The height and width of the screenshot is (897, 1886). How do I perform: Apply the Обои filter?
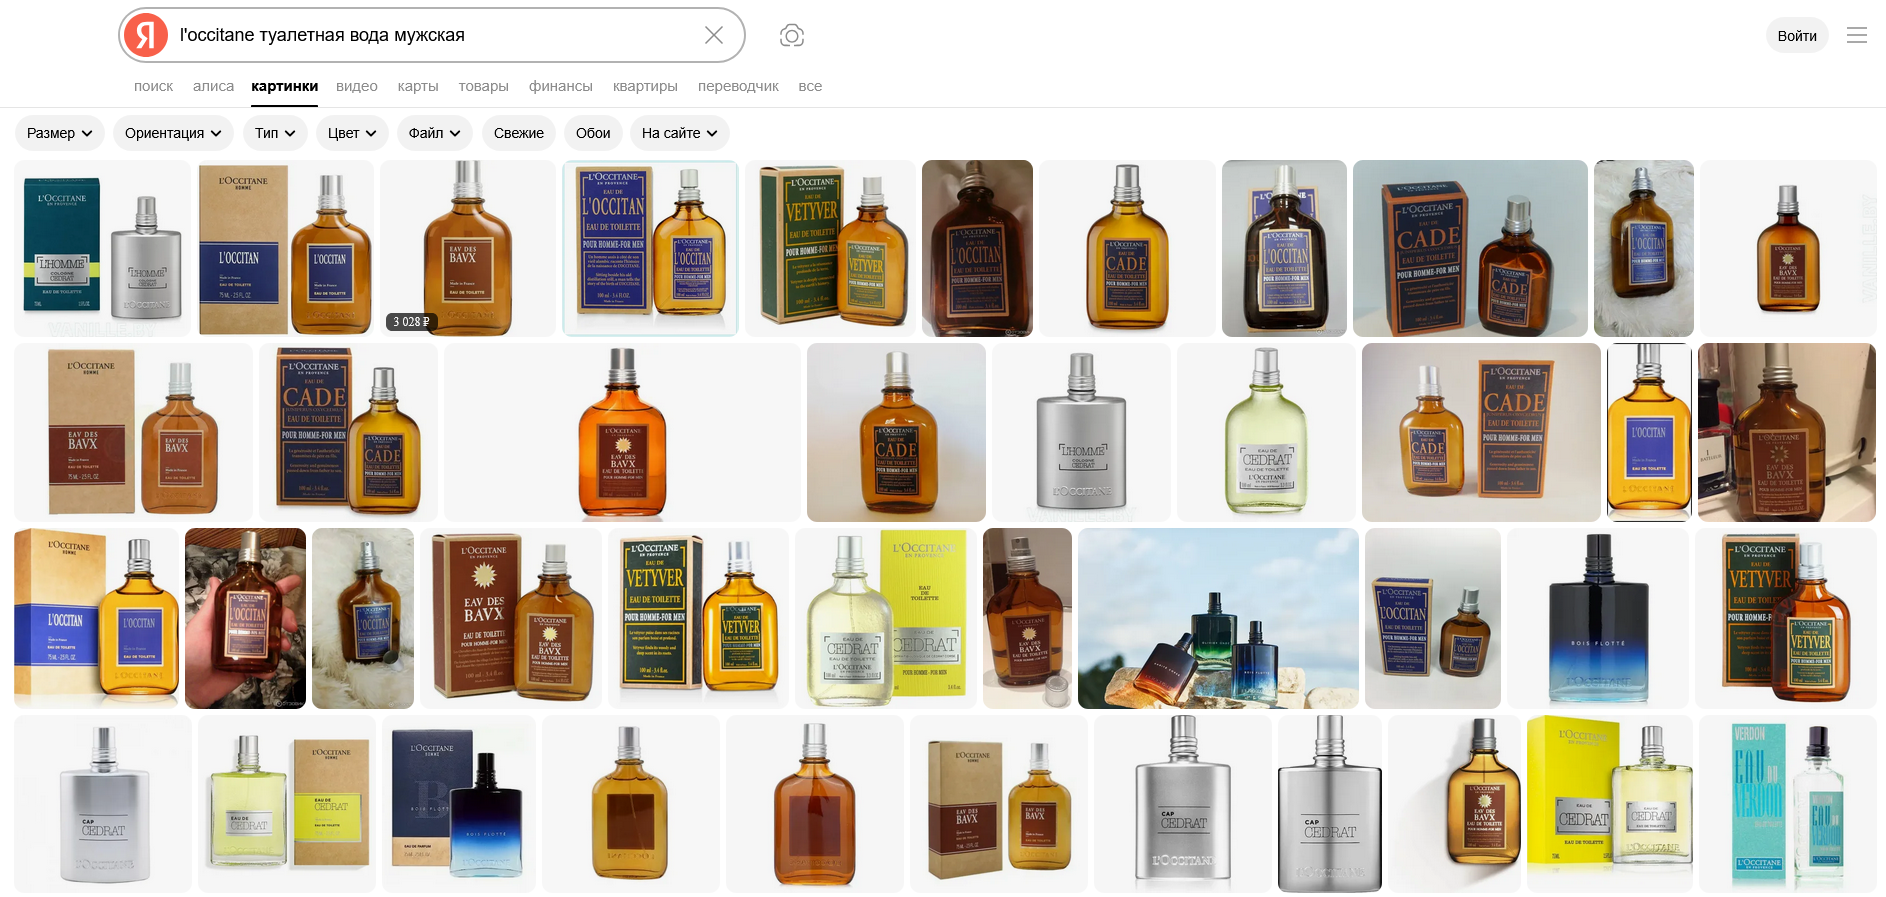coord(593,133)
